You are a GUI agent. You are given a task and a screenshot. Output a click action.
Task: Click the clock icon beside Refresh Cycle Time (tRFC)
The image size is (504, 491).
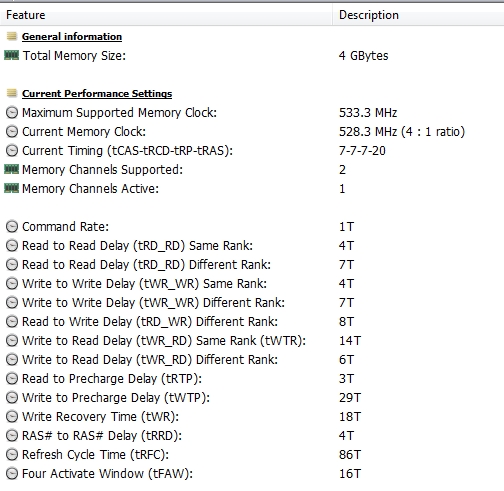tap(12, 455)
